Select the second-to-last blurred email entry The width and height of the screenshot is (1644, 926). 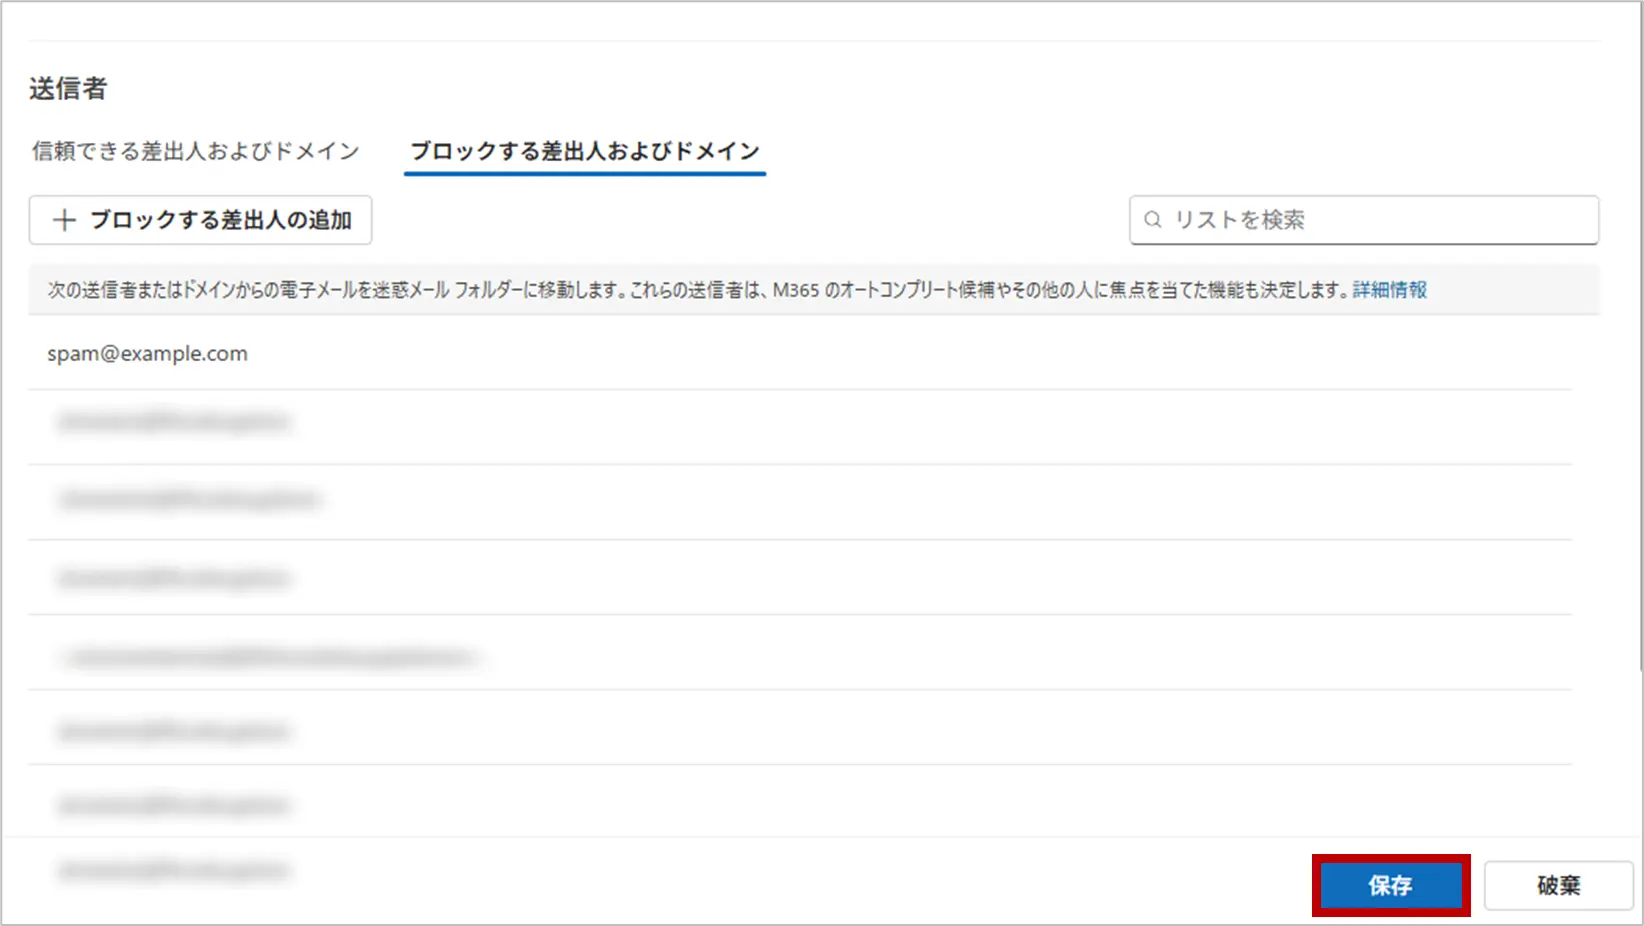coord(174,805)
